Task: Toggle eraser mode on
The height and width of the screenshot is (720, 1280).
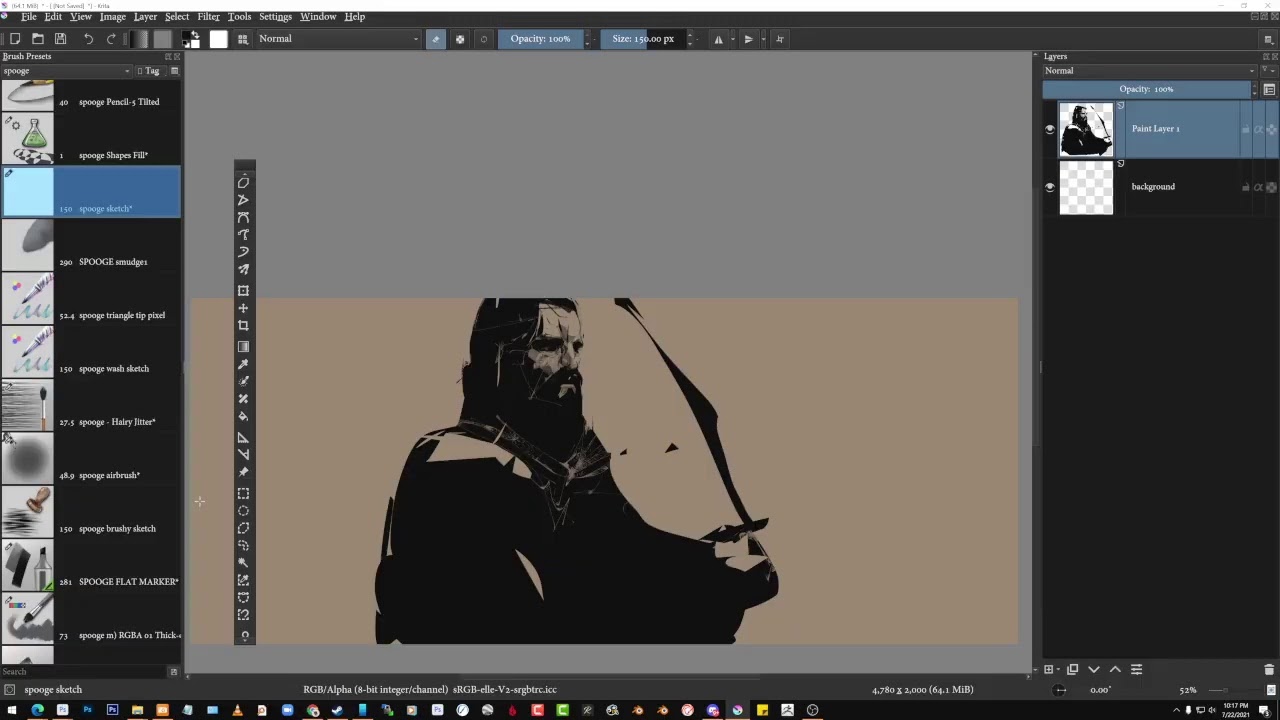Action: coord(435,39)
